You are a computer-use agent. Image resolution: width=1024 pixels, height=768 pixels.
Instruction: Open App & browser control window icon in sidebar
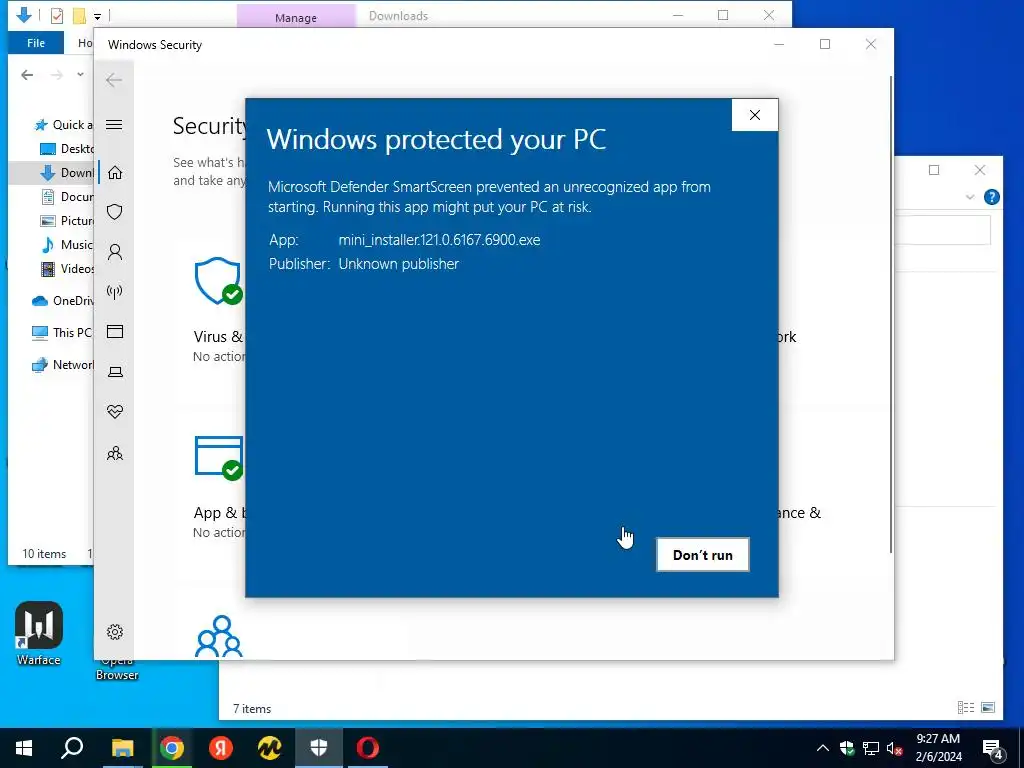(115, 332)
